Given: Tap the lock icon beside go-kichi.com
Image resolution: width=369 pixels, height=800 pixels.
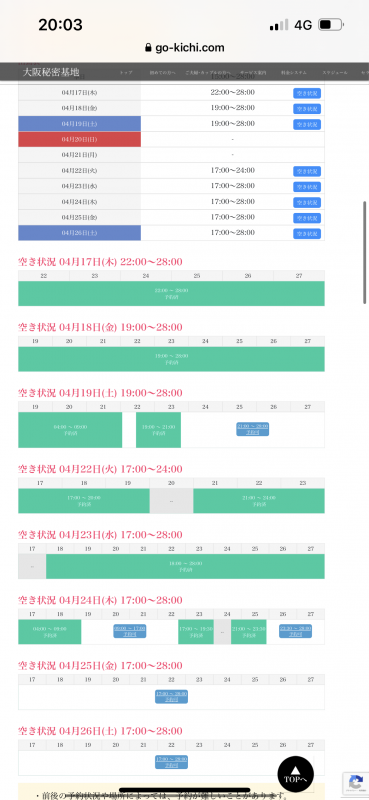Looking at the screenshot, I should click(149, 48).
